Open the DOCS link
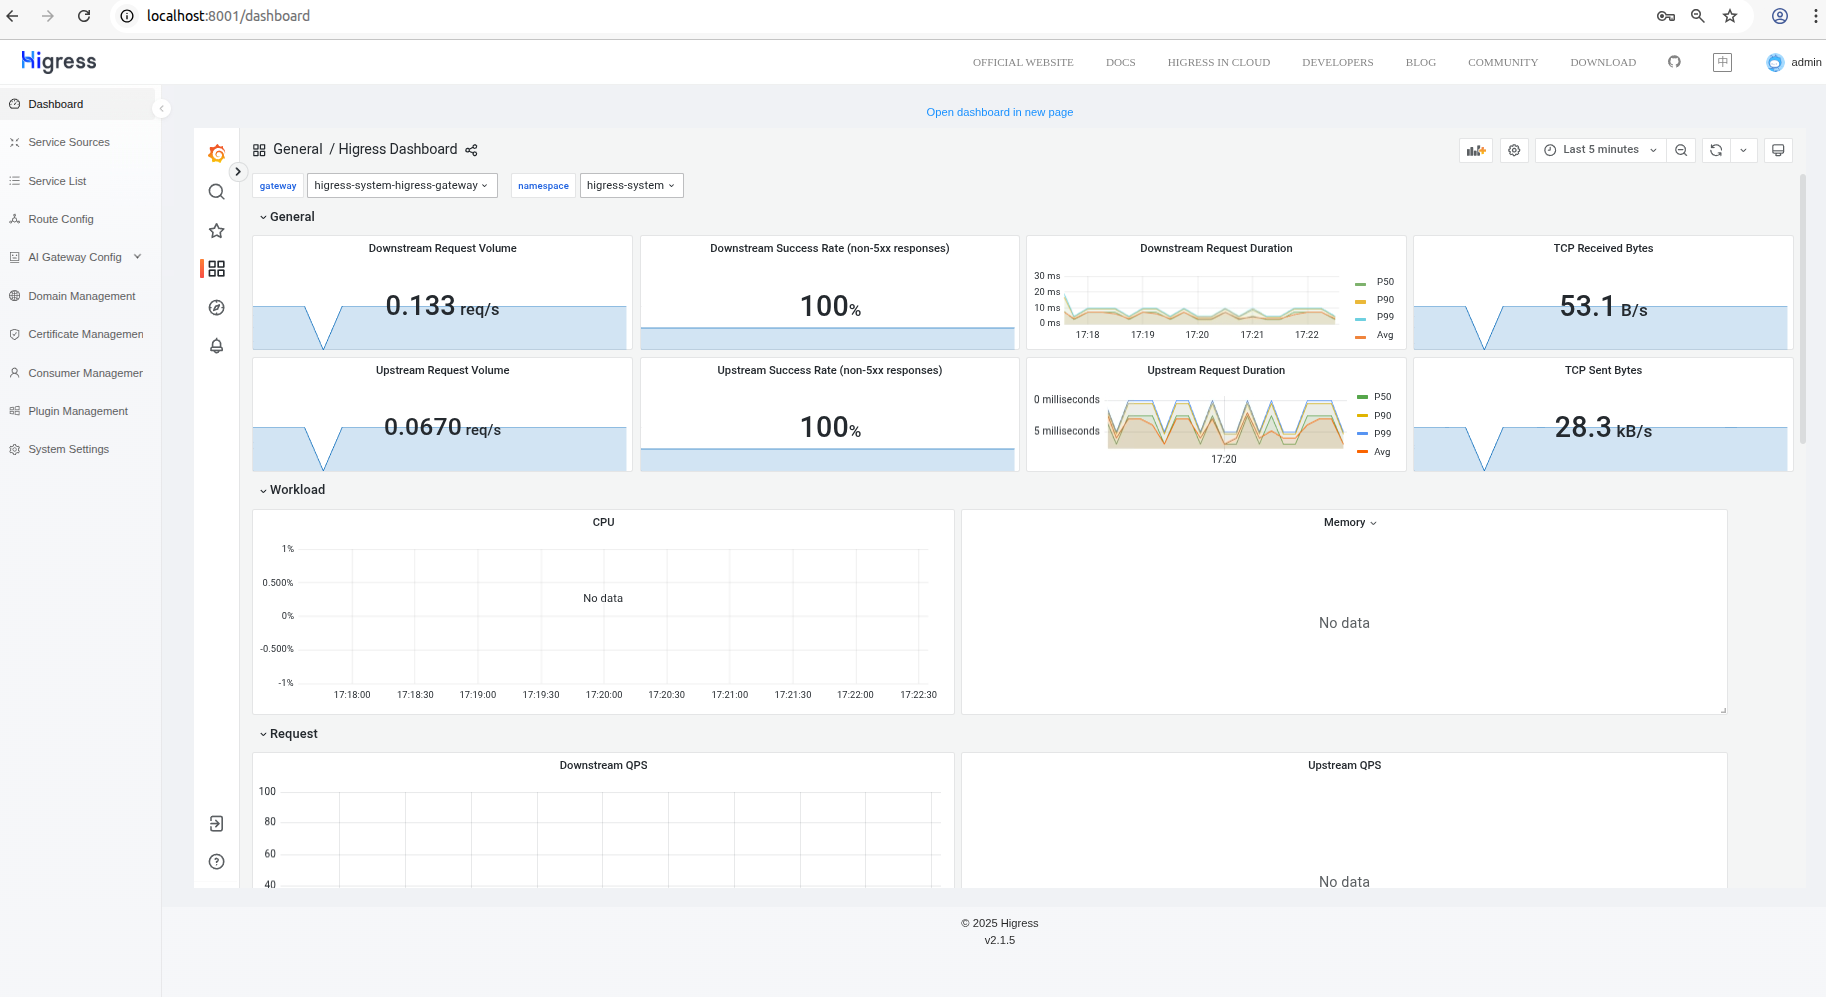1826x997 pixels. click(1120, 62)
